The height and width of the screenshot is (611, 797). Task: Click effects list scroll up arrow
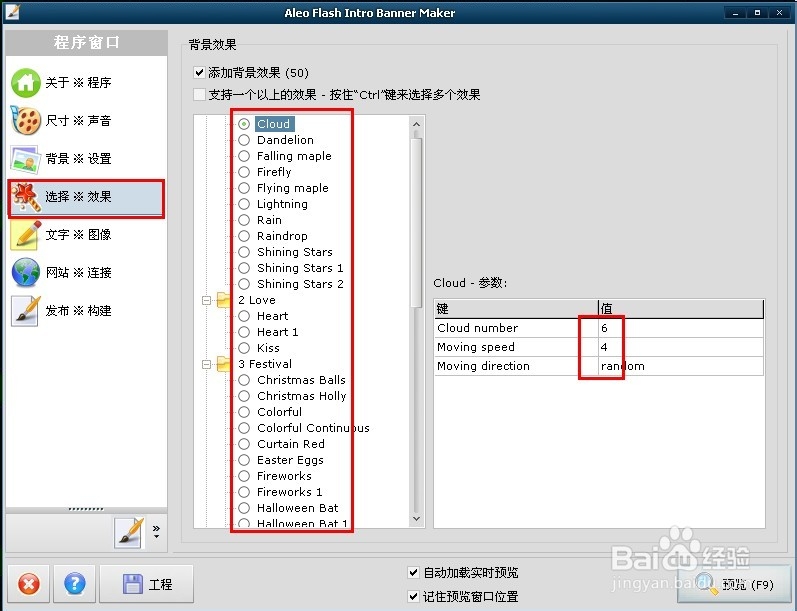click(x=416, y=124)
